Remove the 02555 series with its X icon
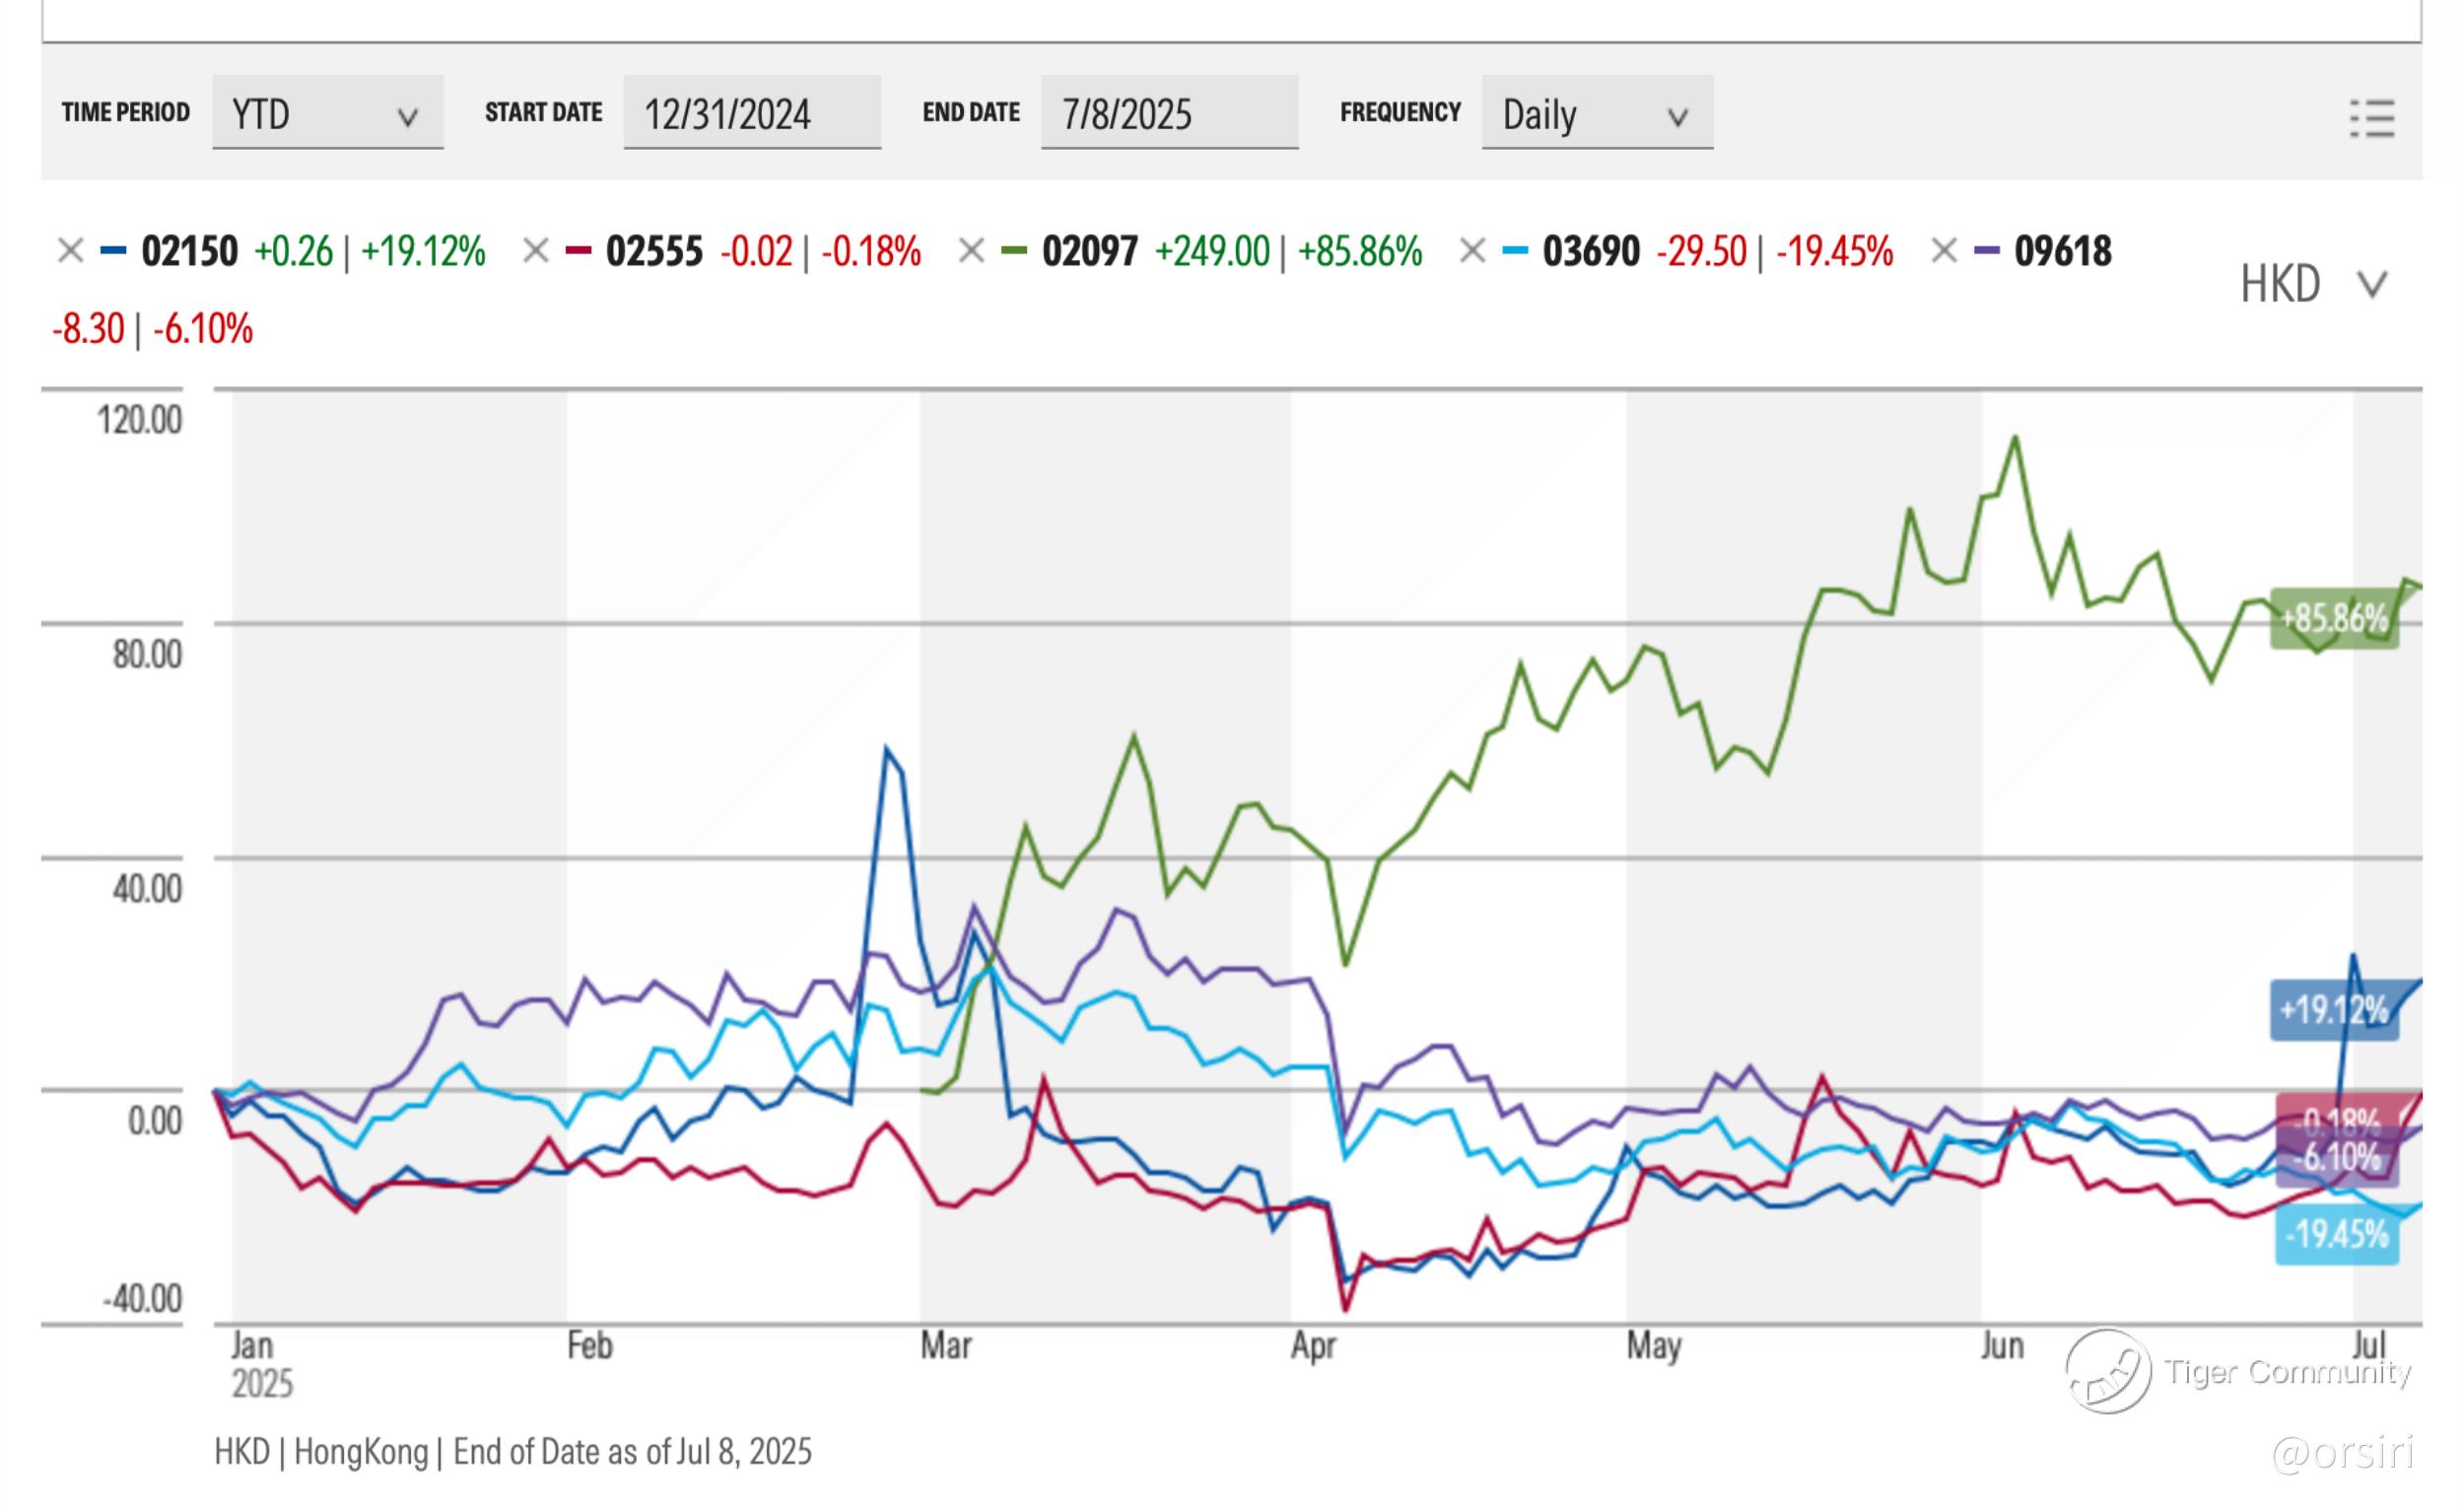 pos(536,250)
